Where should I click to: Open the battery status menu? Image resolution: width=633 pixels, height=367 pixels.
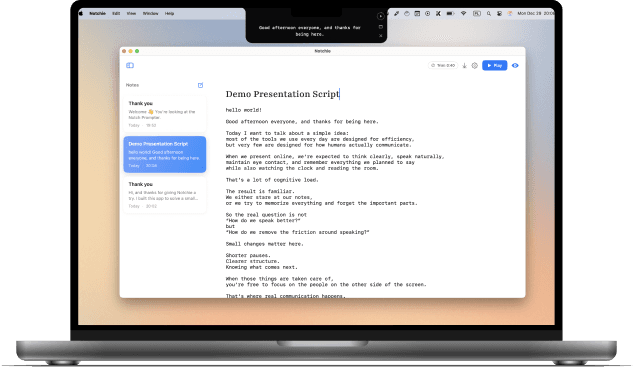click(x=450, y=13)
